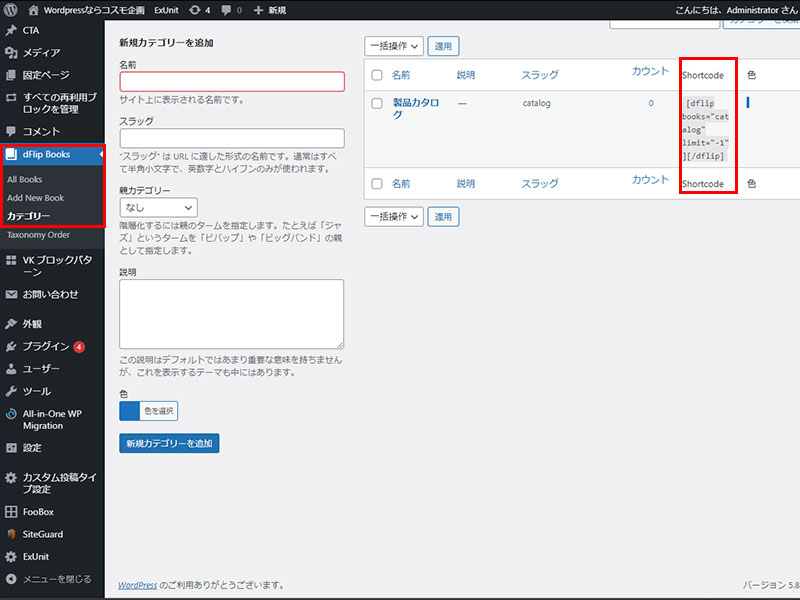Open Taxonomy Order submenu item

point(38,235)
